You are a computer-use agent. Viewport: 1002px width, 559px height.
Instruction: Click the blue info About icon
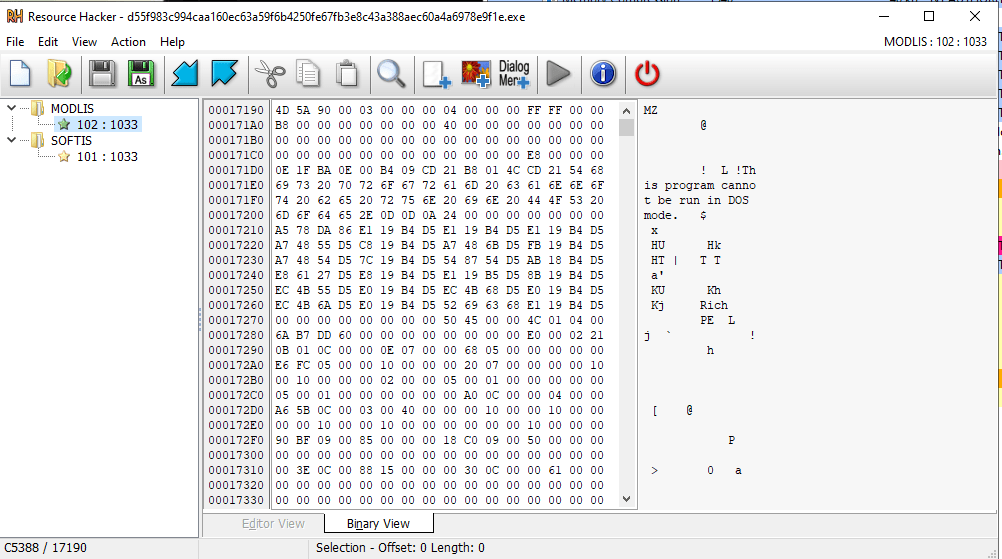pos(602,73)
